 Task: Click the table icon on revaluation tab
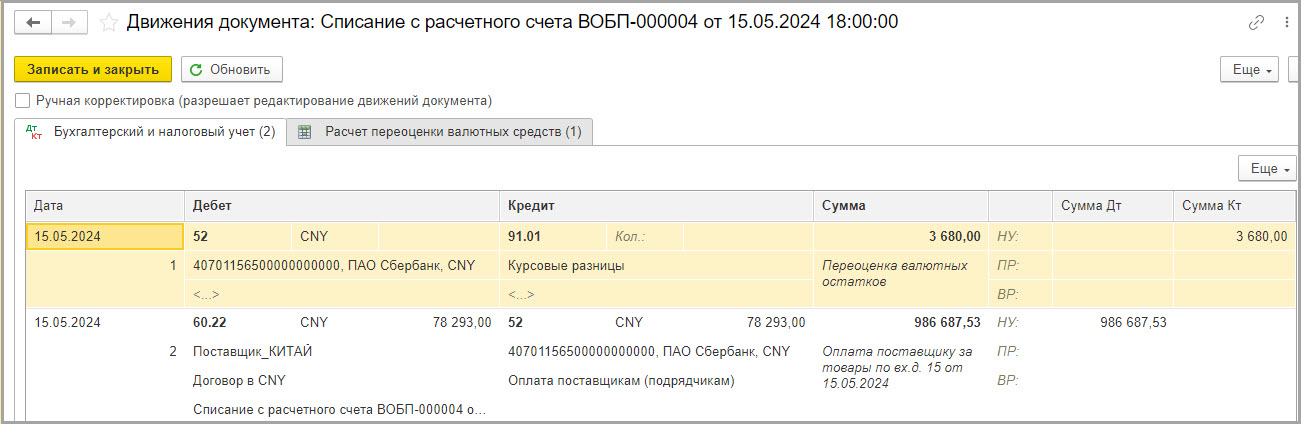coord(305,132)
